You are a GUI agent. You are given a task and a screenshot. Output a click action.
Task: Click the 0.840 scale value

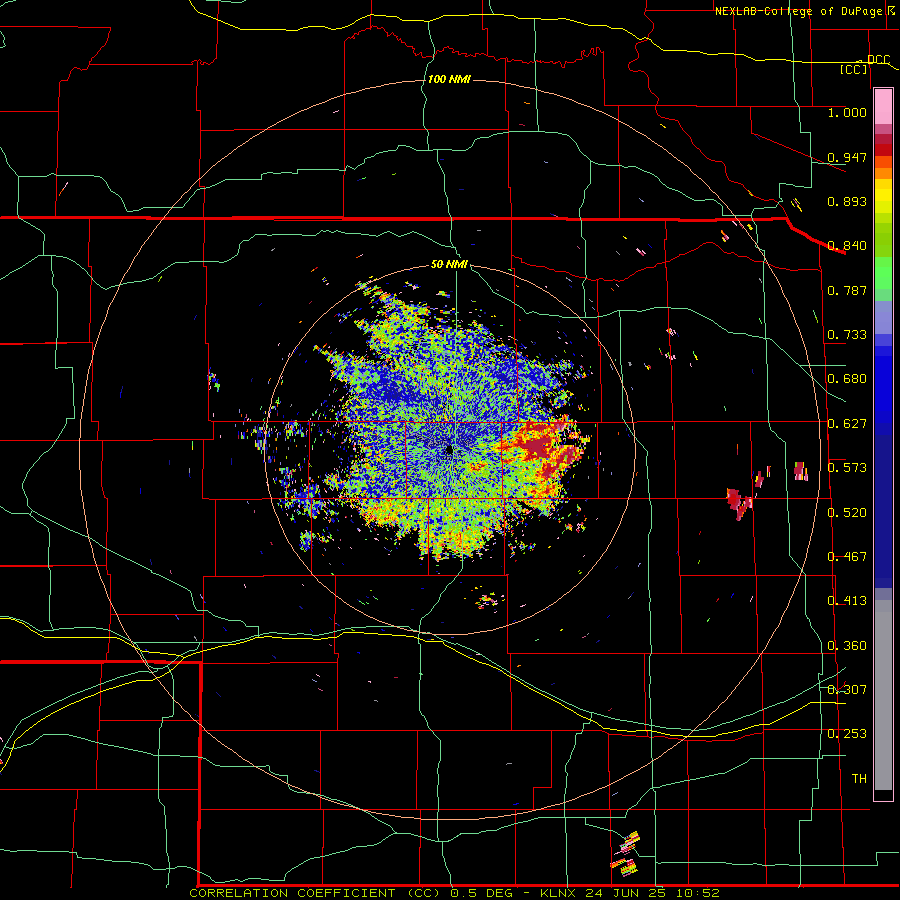pyautogui.click(x=847, y=245)
